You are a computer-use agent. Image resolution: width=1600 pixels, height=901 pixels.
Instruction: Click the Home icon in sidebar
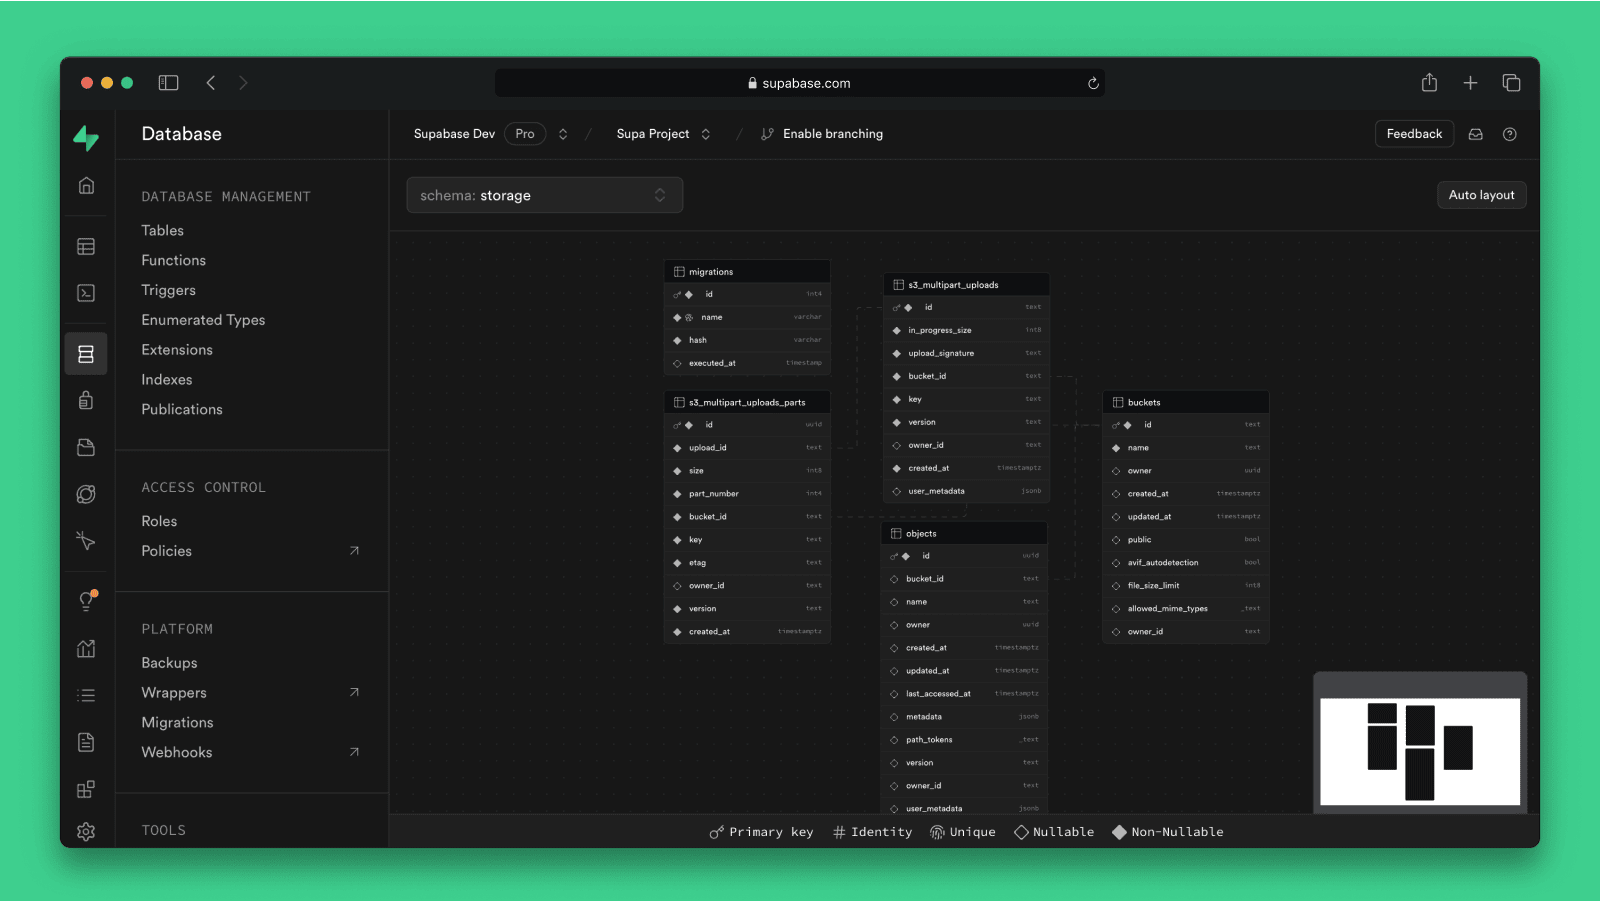(x=86, y=186)
